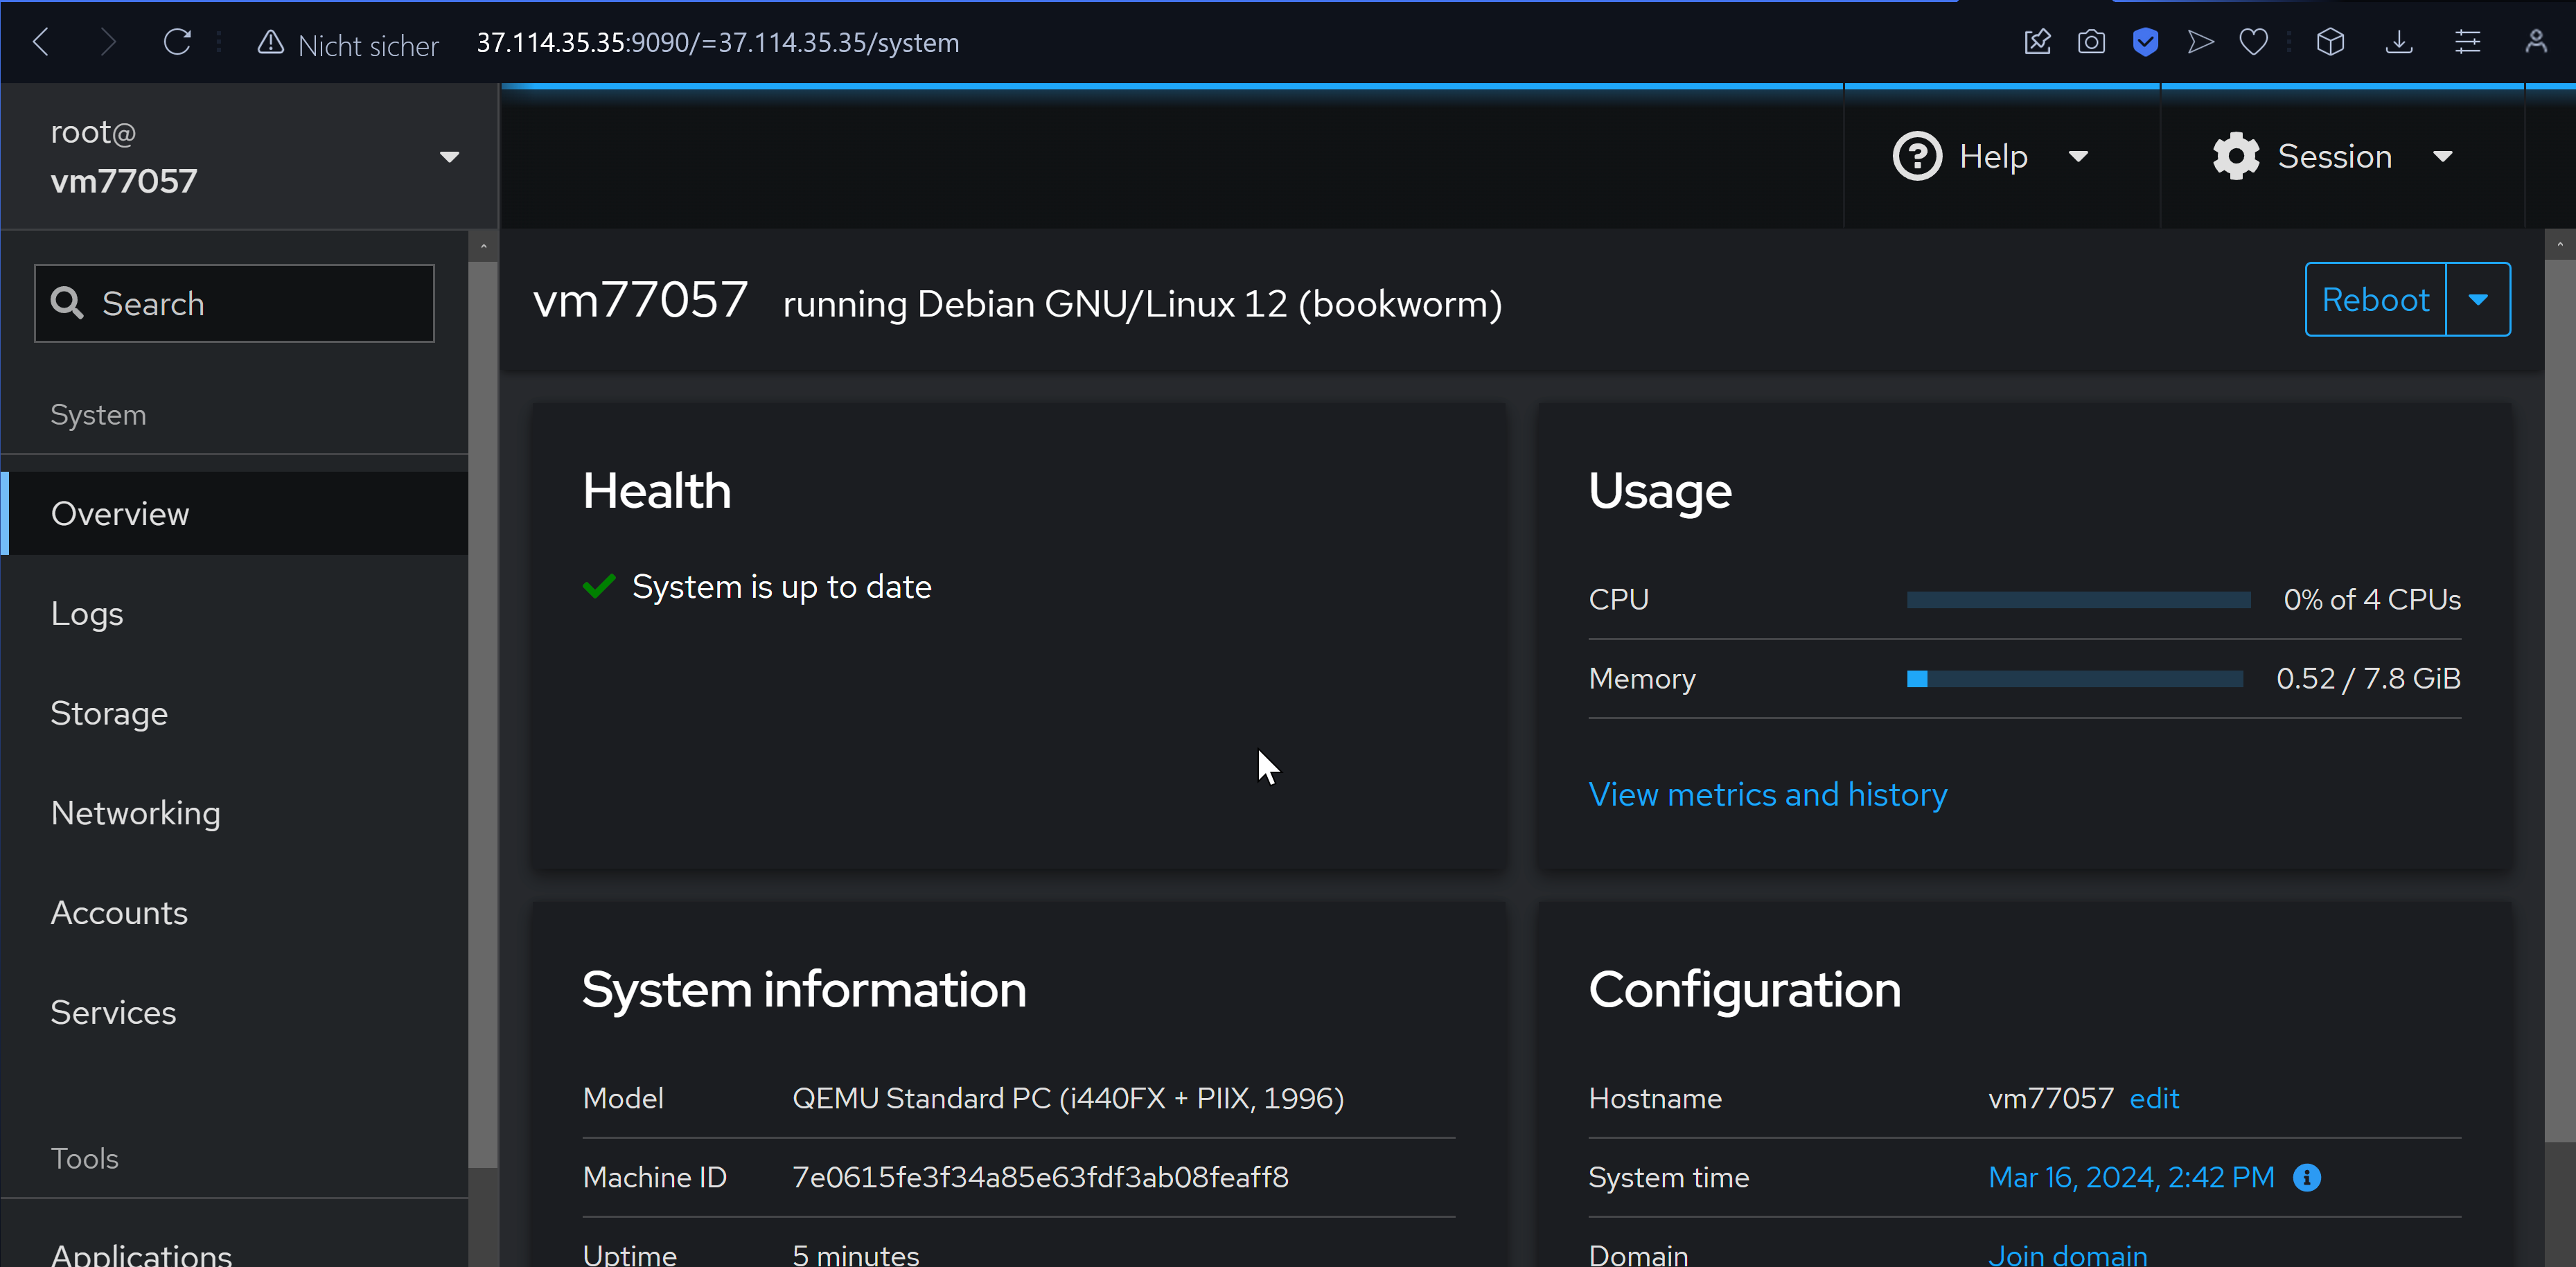Click the cube extensions icon
Image resolution: width=2576 pixels, height=1267 pixels.
click(x=2330, y=42)
